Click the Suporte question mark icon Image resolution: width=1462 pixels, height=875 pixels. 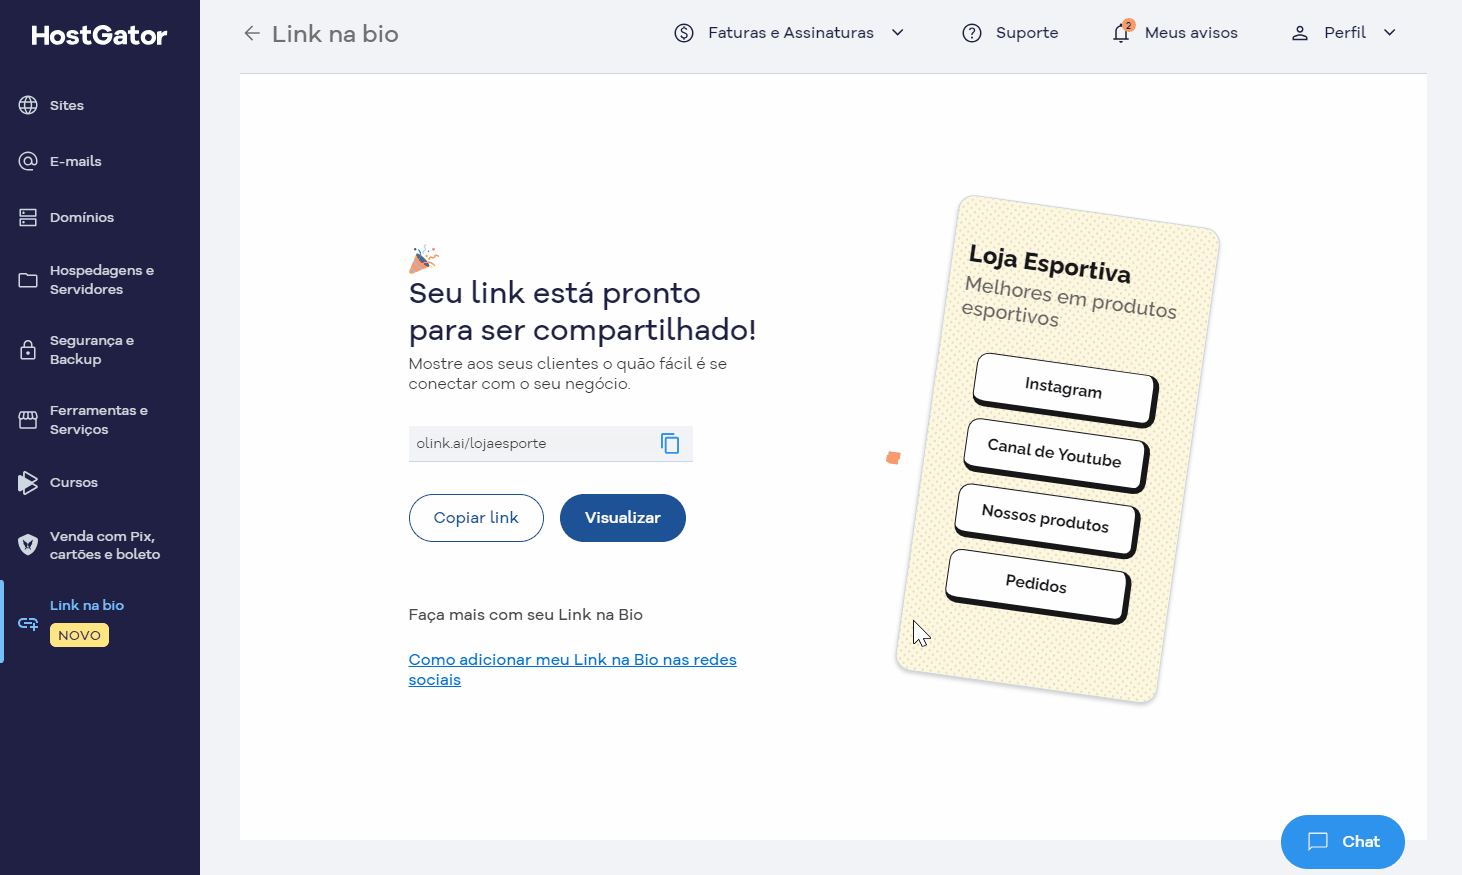[972, 33]
